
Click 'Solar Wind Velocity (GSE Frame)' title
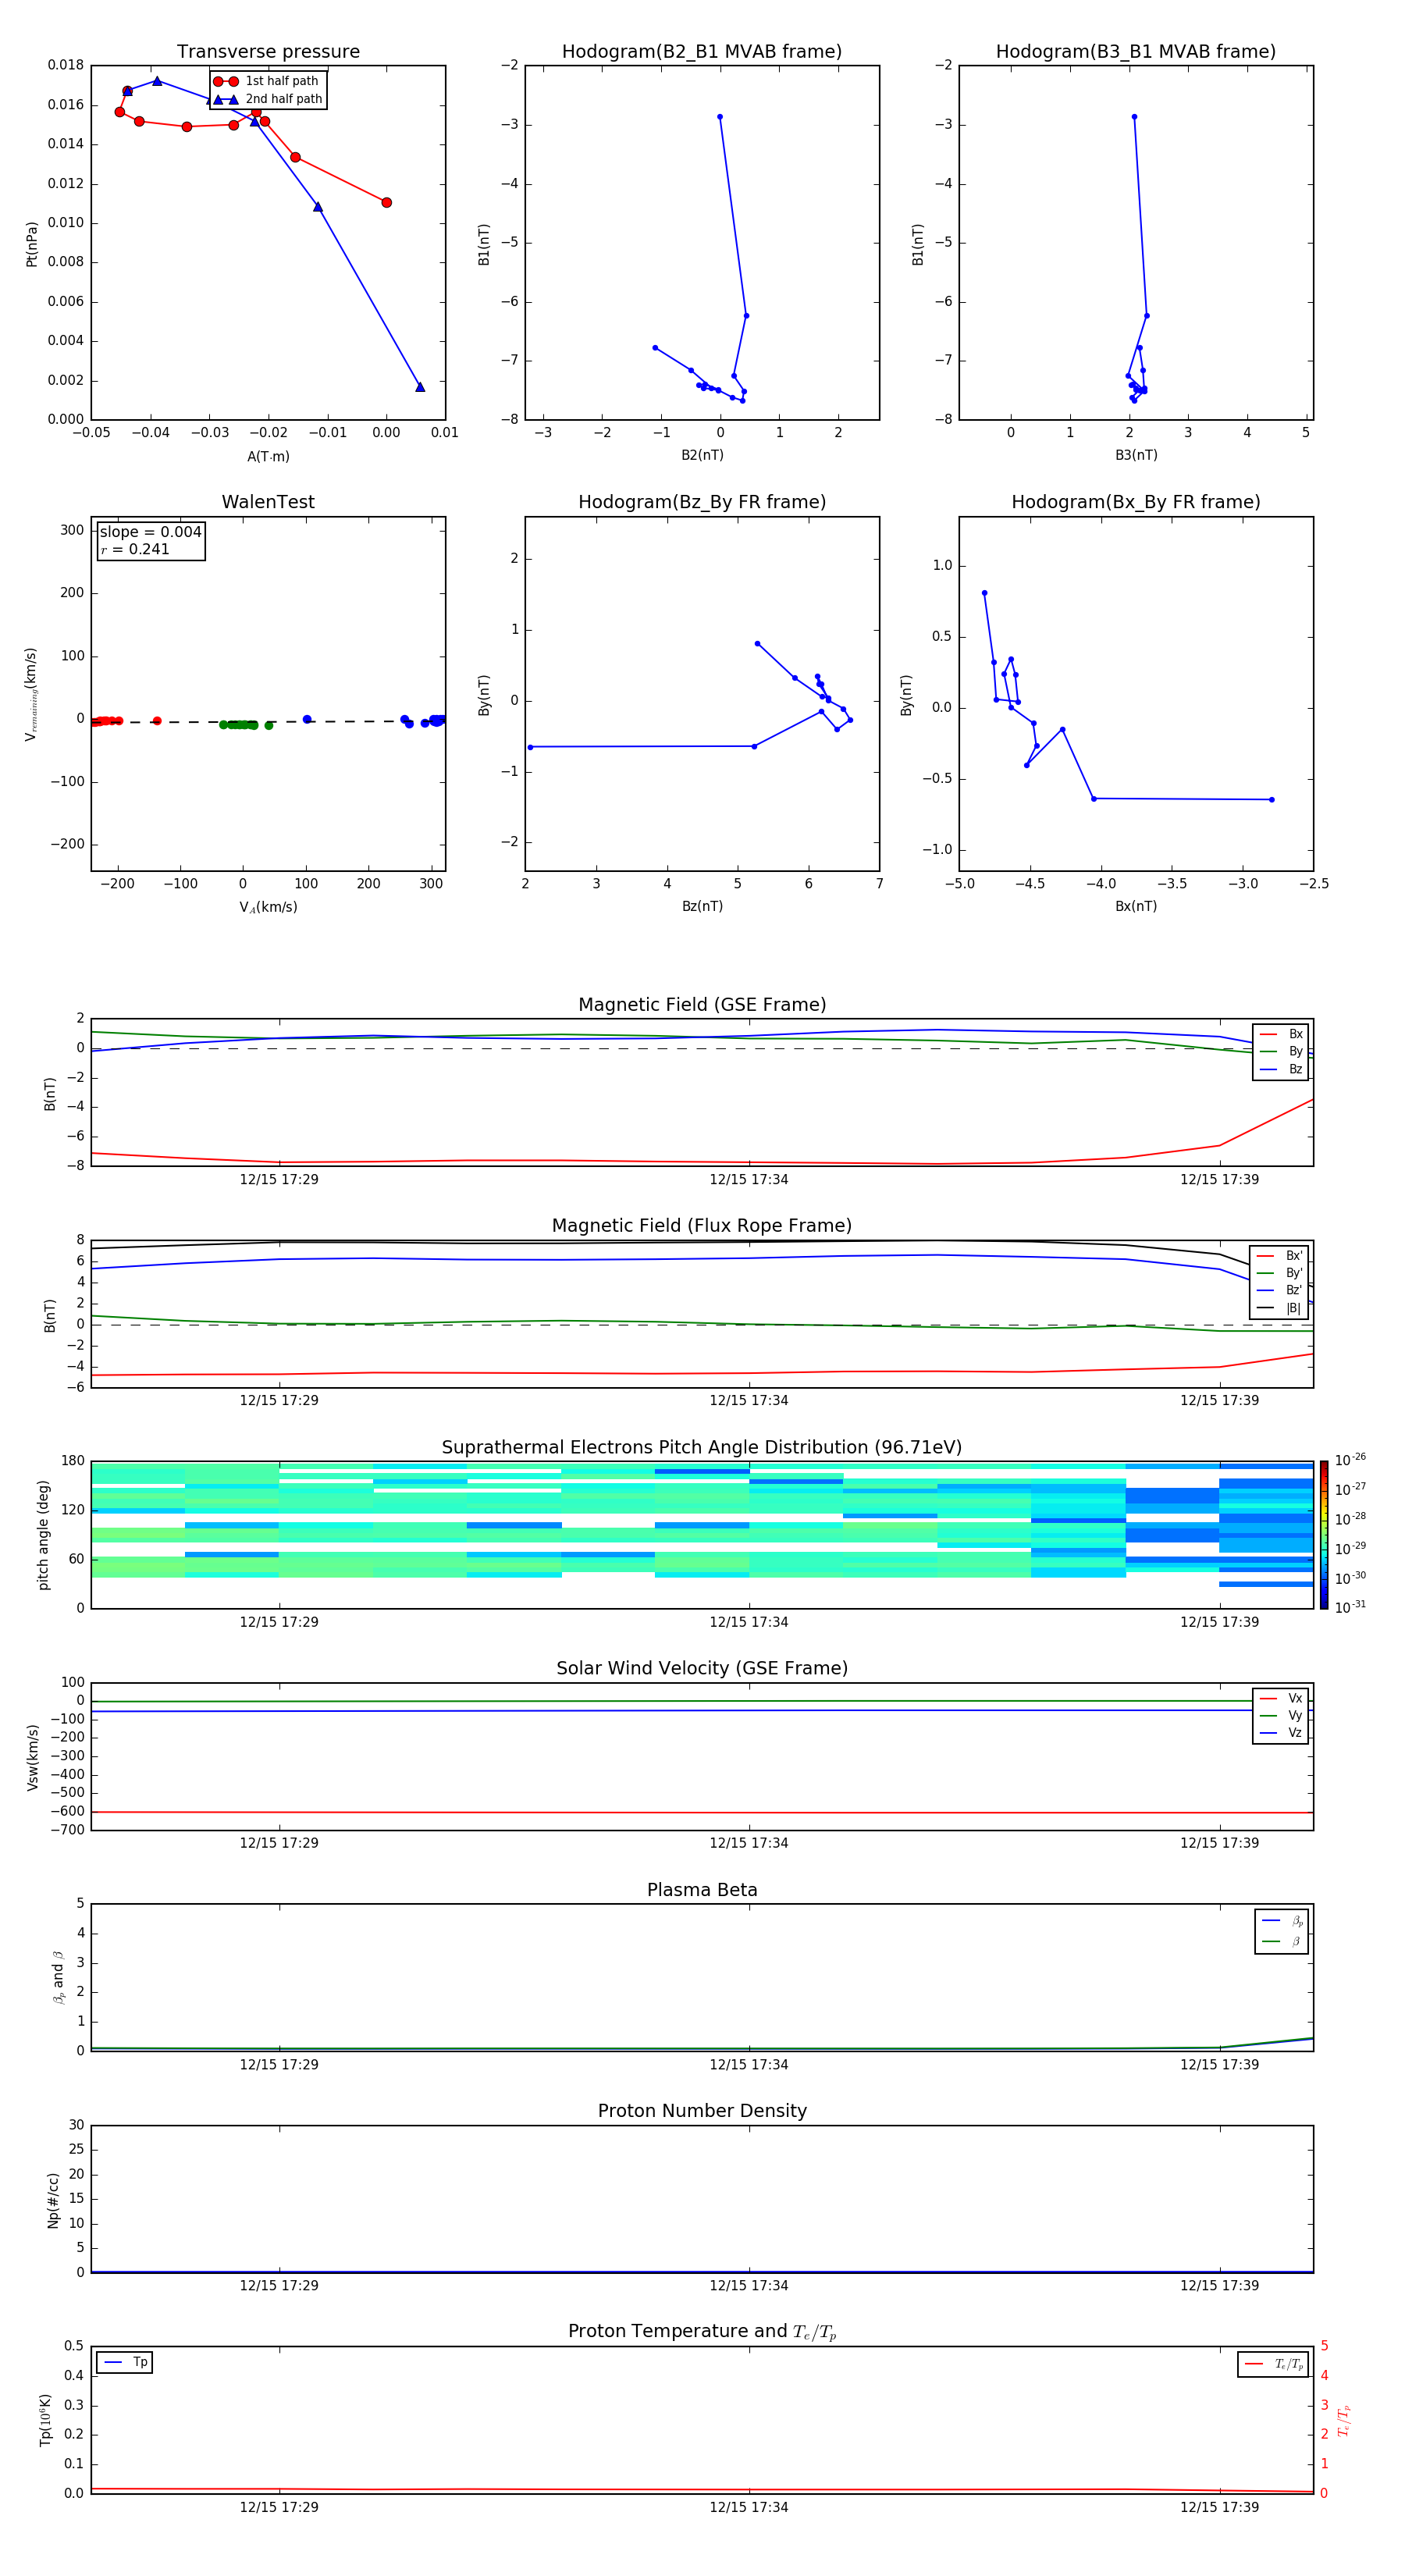702,1668
